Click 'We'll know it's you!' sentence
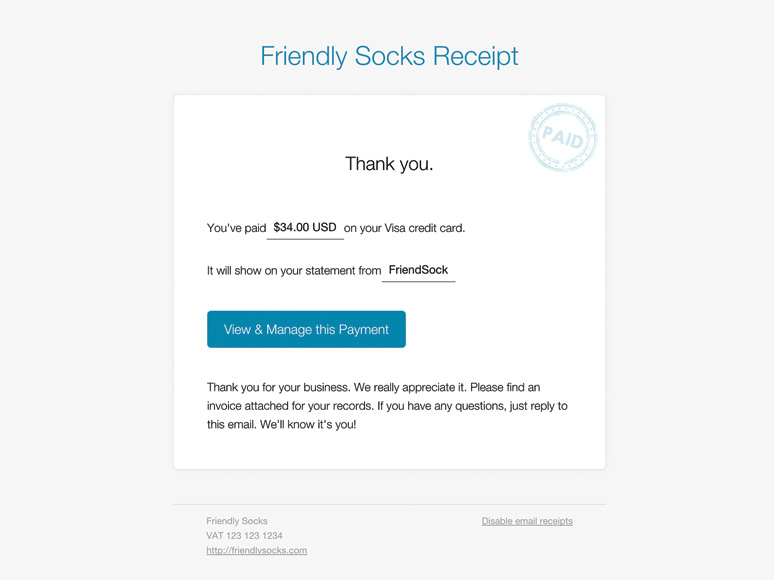Image resolution: width=774 pixels, height=580 pixels. point(308,425)
